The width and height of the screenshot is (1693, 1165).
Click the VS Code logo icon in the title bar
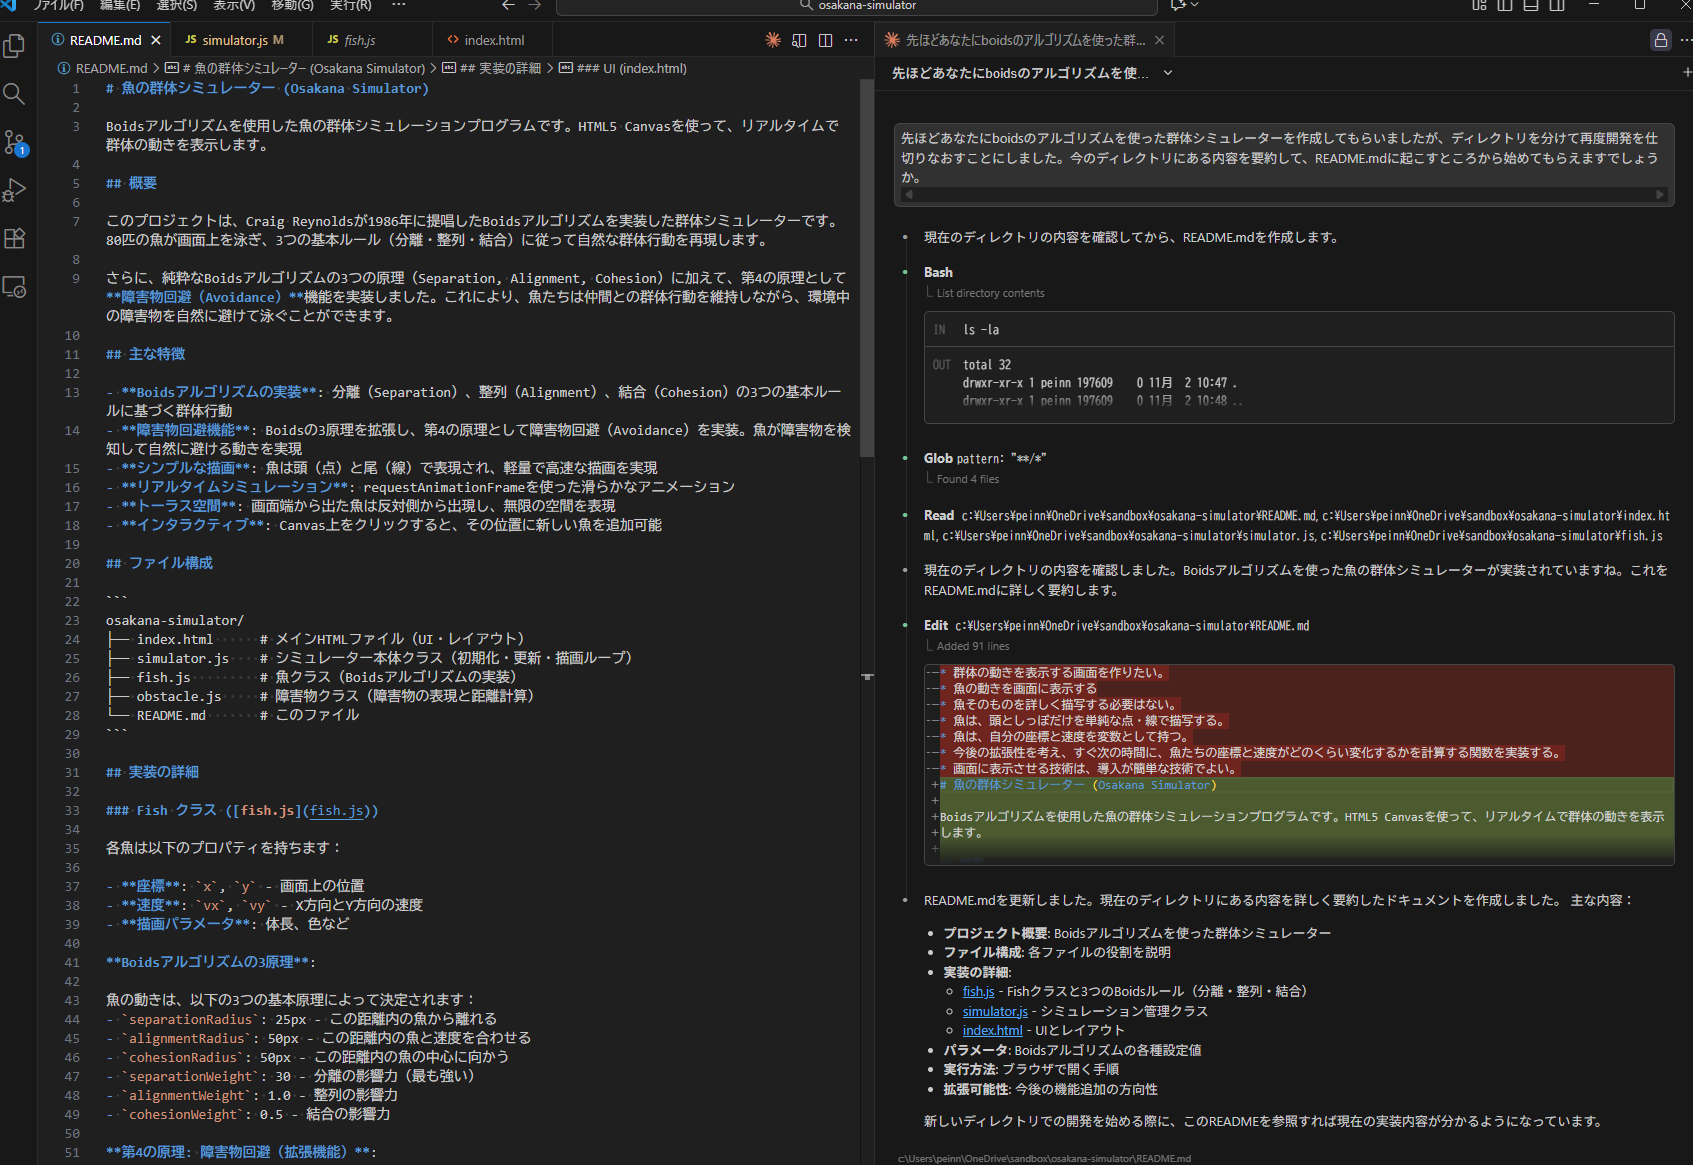click(x=9, y=5)
